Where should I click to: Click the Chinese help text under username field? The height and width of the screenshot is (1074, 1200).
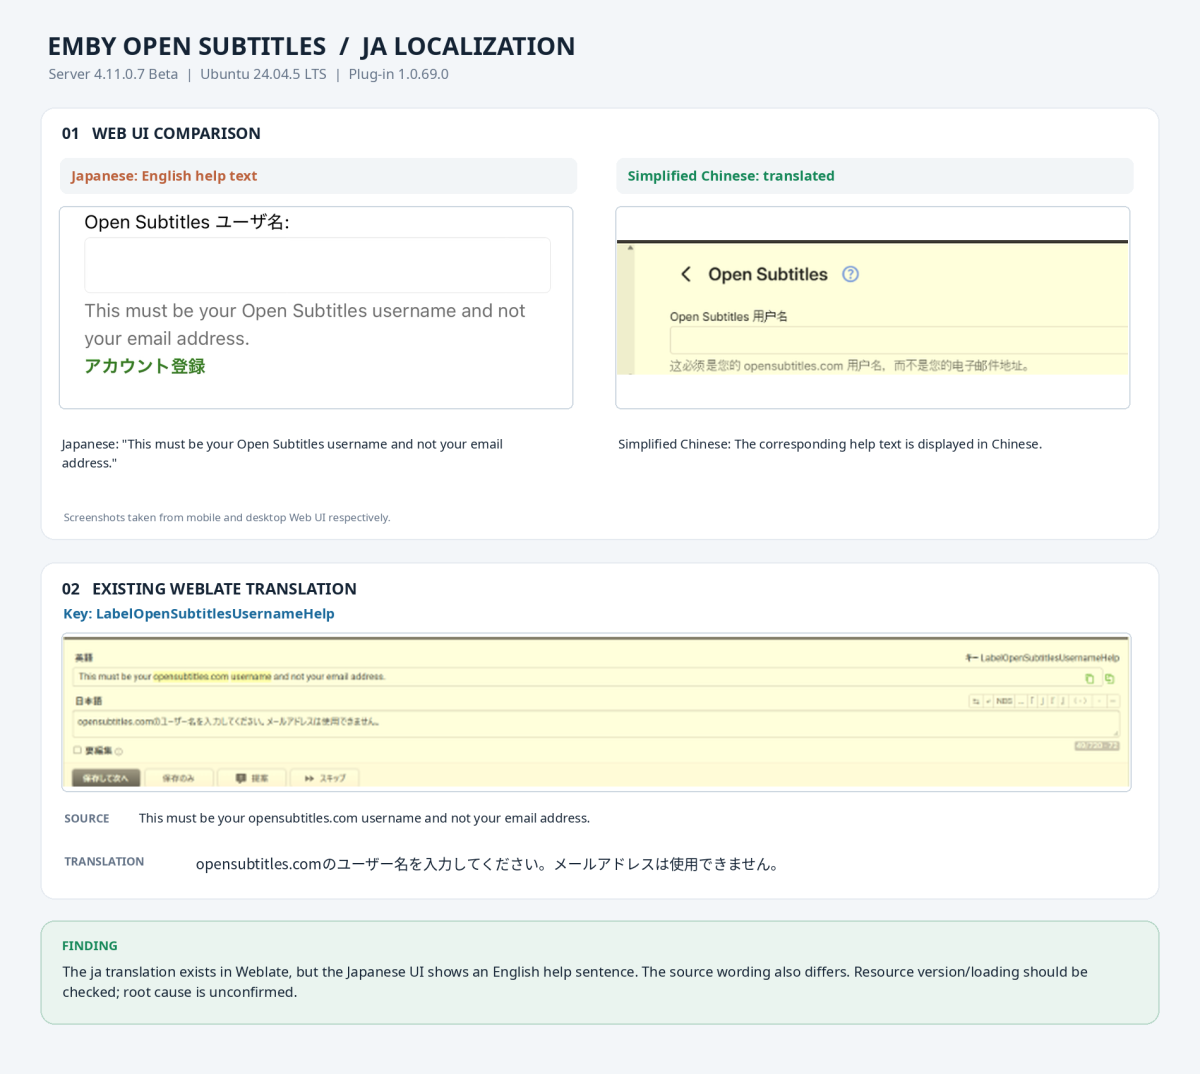point(850,366)
